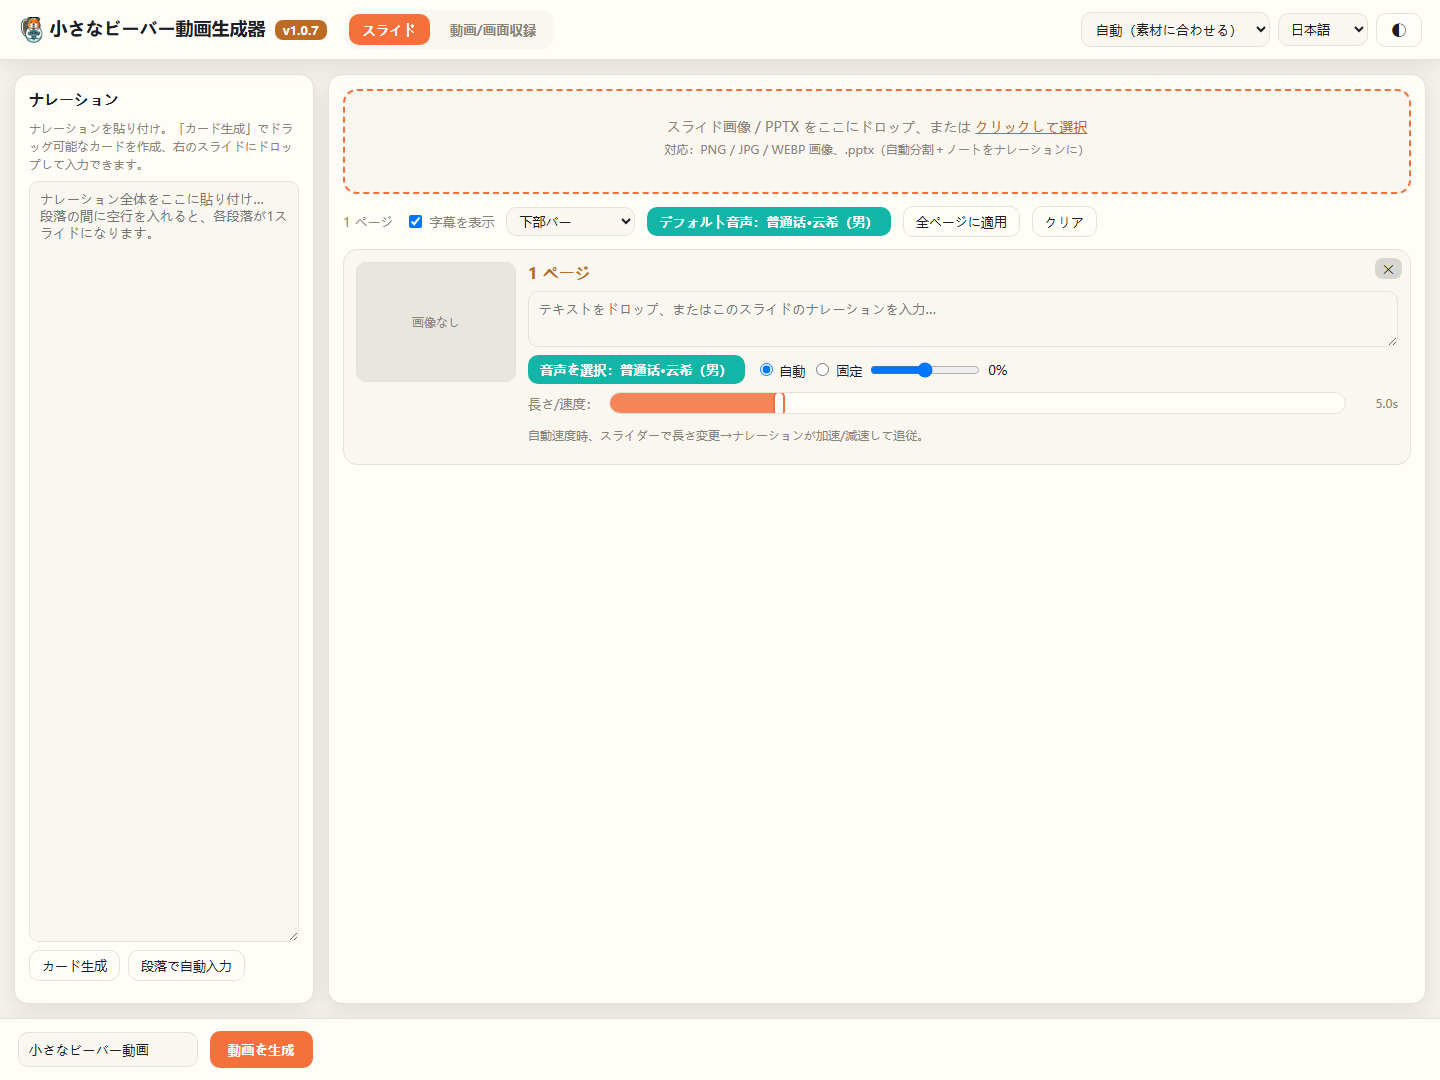Remove page 1 with the X button

coord(1388,269)
